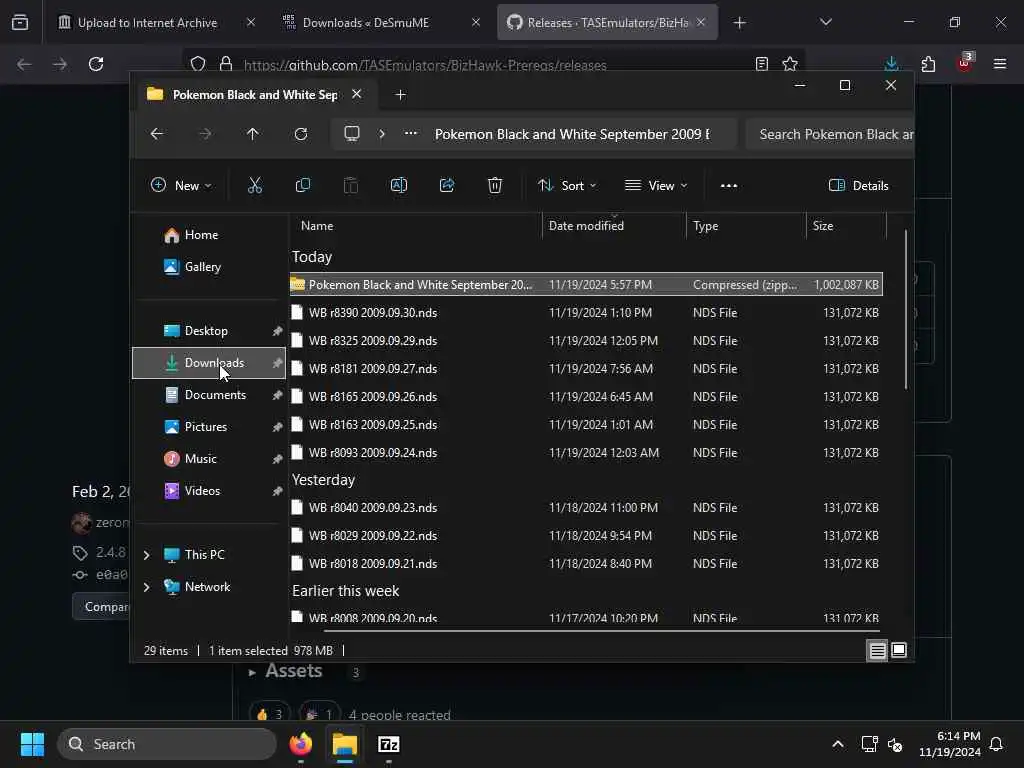Image resolution: width=1024 pixels, height=768 pixels.
Task: Go up one folder level
Action: [x=253, y=134]
